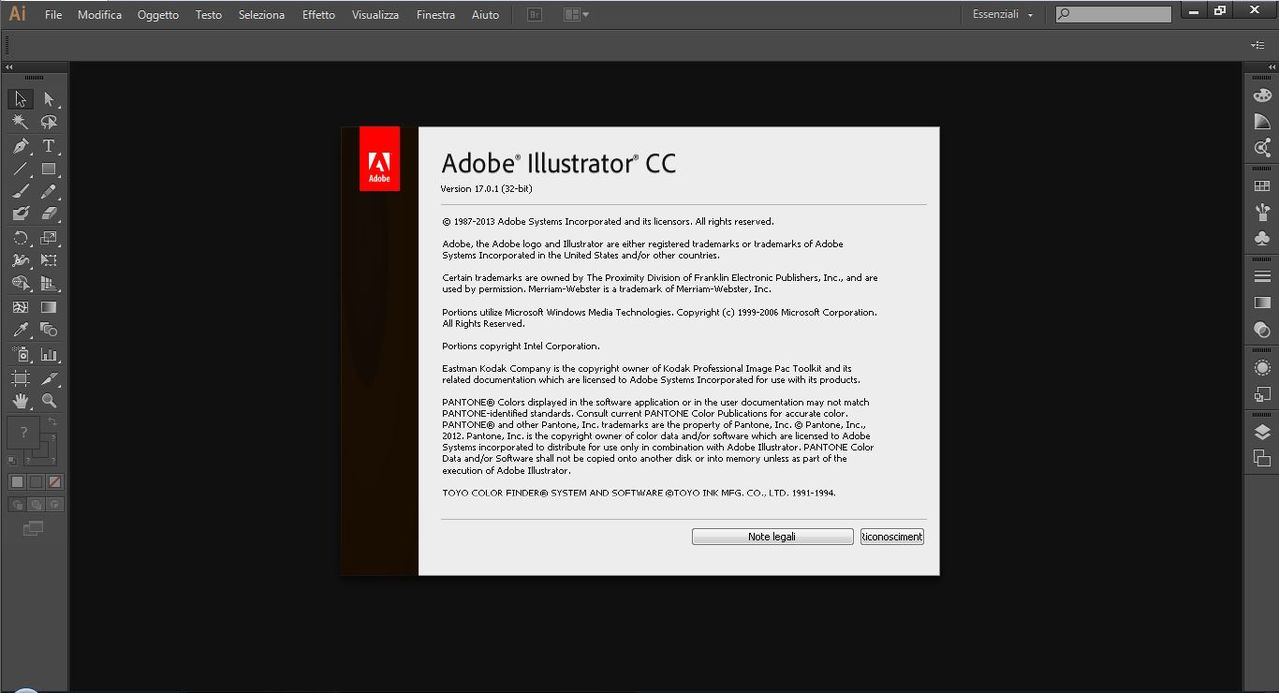
Task: Open the Artboards panel icon
Action: [x=1262, y=458]
